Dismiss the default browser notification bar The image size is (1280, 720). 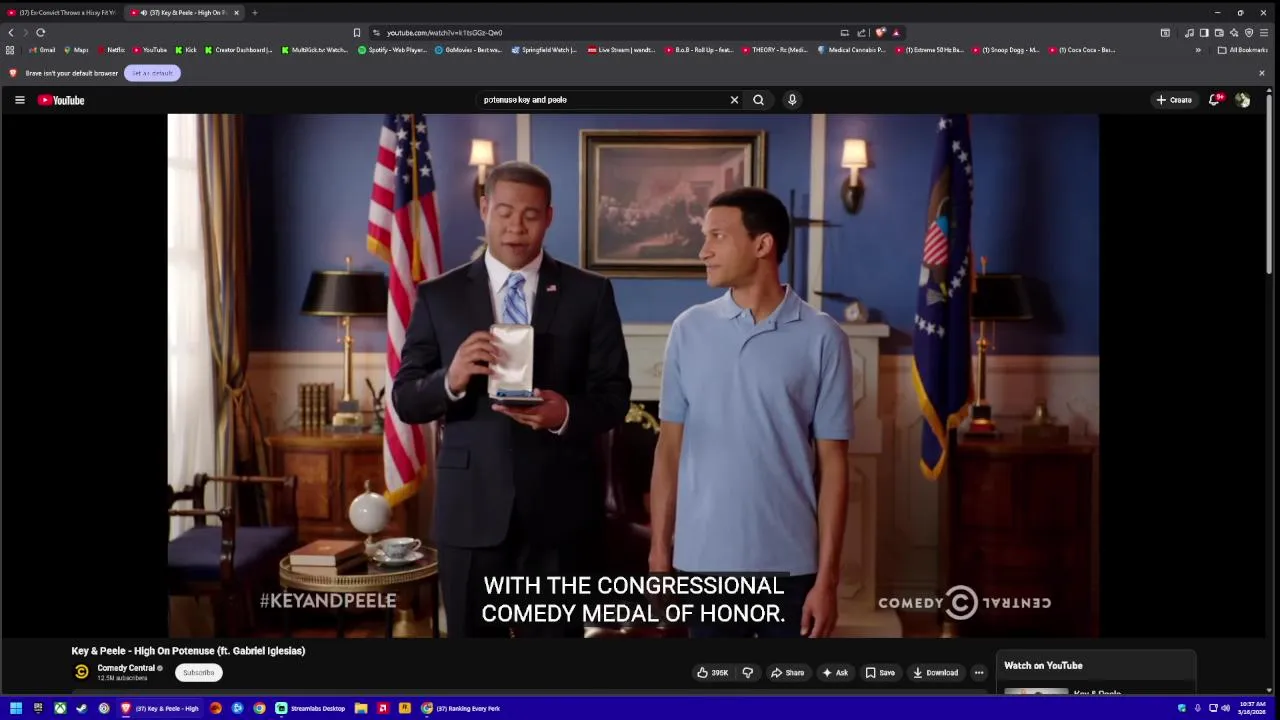click(x=1261, y=73)
